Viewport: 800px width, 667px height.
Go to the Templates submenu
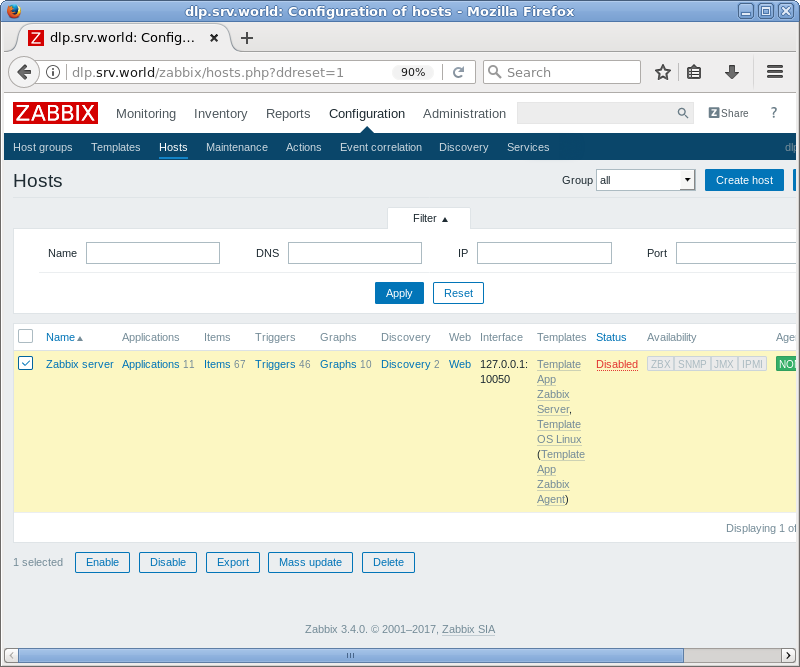tap(115, 147)
